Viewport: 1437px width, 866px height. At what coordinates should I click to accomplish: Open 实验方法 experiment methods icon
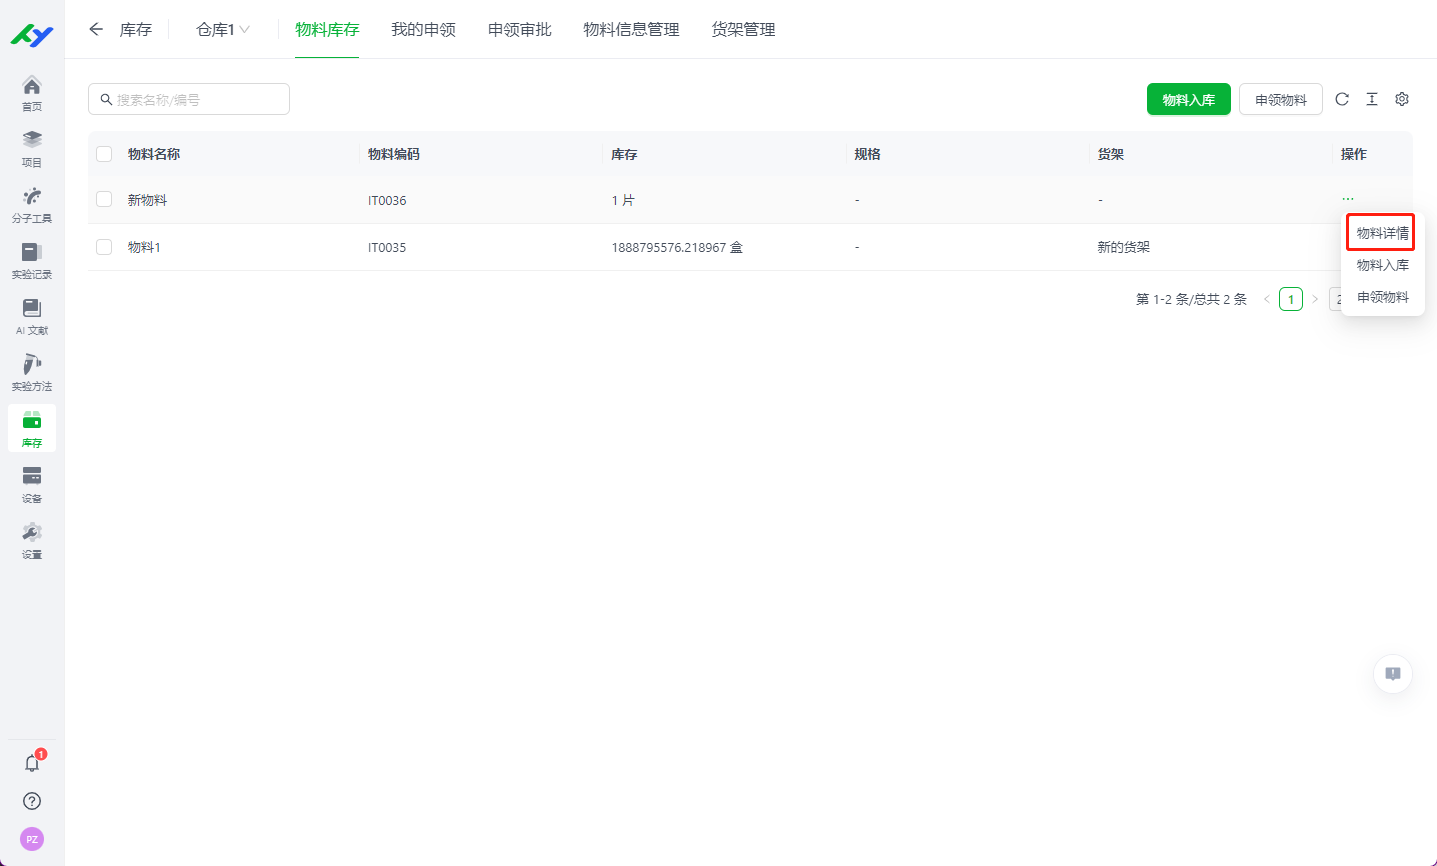click(32, 371)
